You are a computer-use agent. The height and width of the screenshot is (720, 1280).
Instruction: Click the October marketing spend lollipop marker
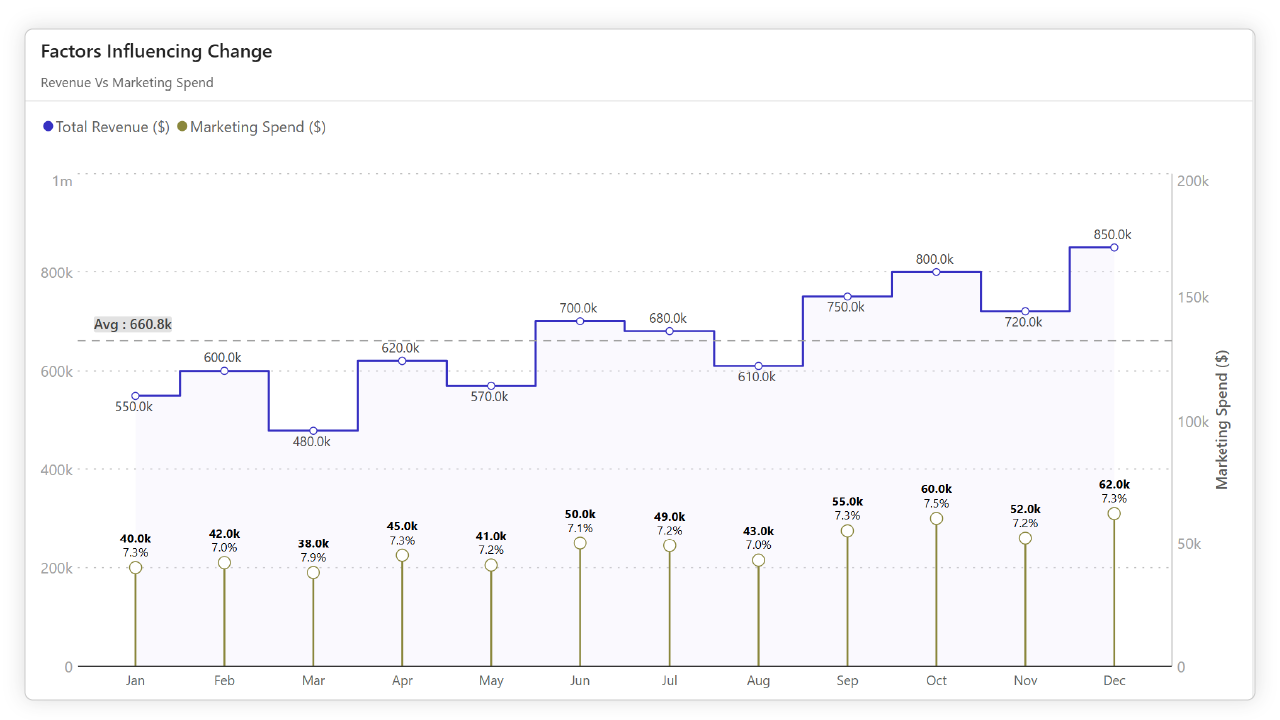[x=935, y=519]
